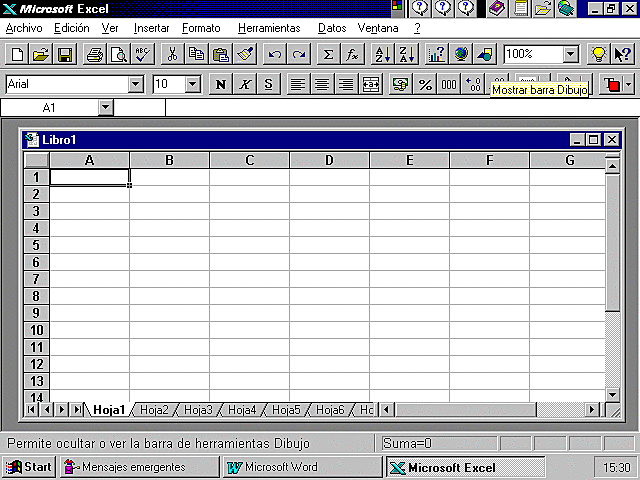
Task: Click the Redo arrow icon
Action: (299, 54)
